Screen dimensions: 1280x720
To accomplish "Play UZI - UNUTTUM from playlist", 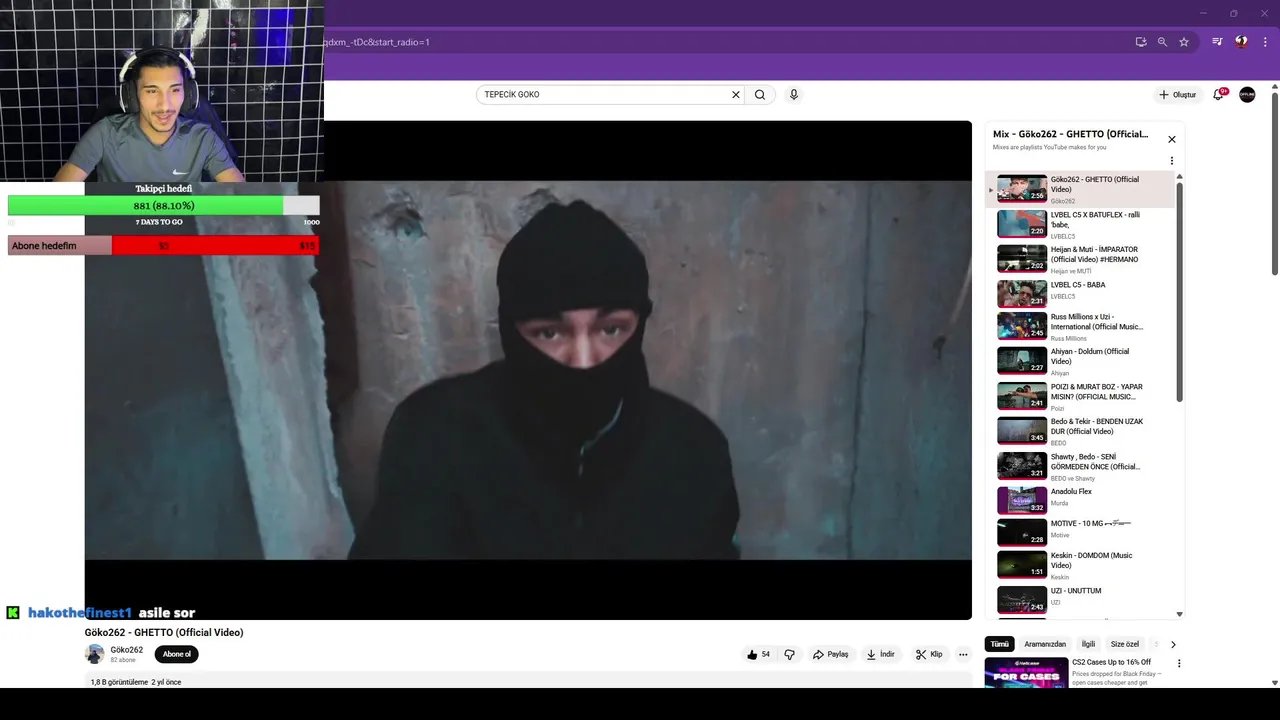I will pyautogui.click(x=1080, y=599).
